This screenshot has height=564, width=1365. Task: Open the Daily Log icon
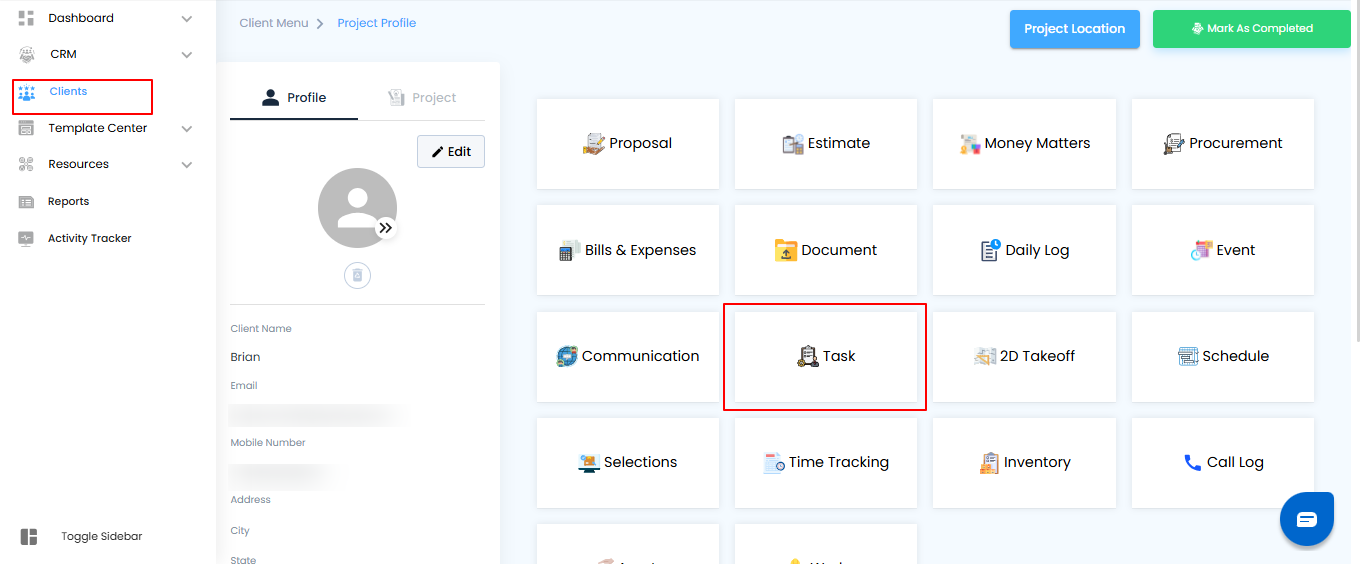point(990,250)
